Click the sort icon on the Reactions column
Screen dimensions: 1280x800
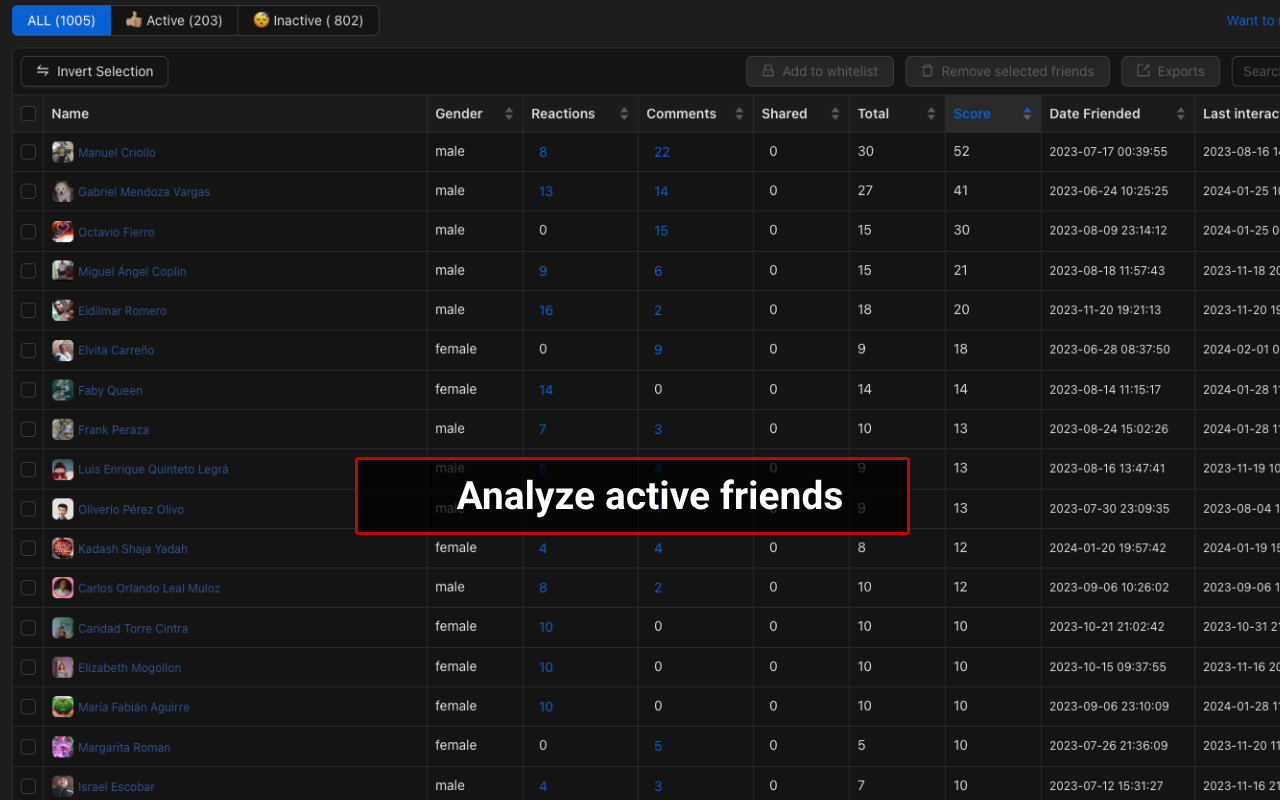point(623,113)
